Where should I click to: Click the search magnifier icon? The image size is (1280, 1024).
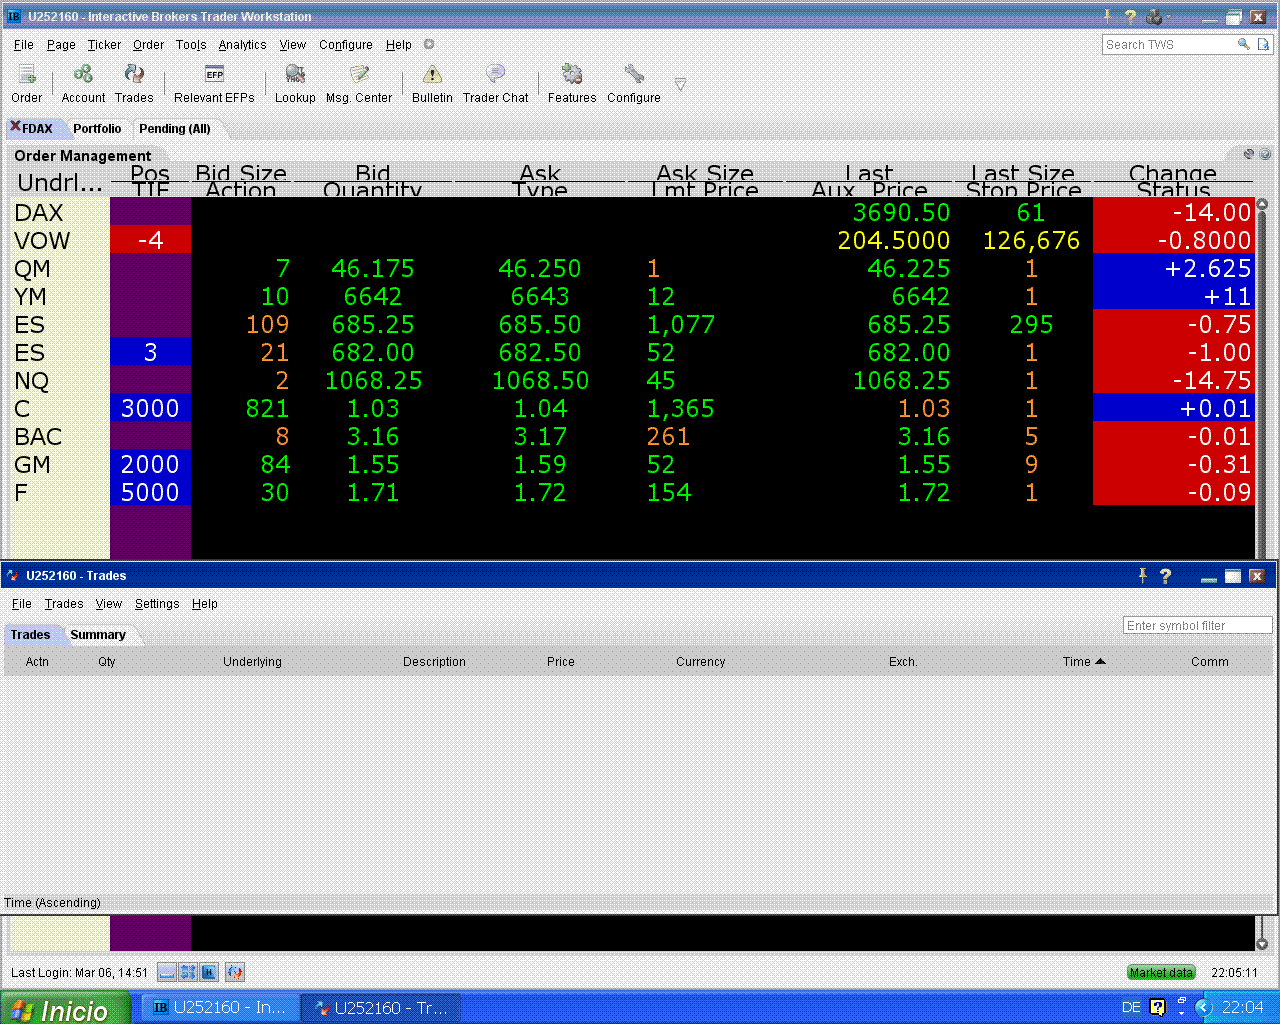[1243, 44]
